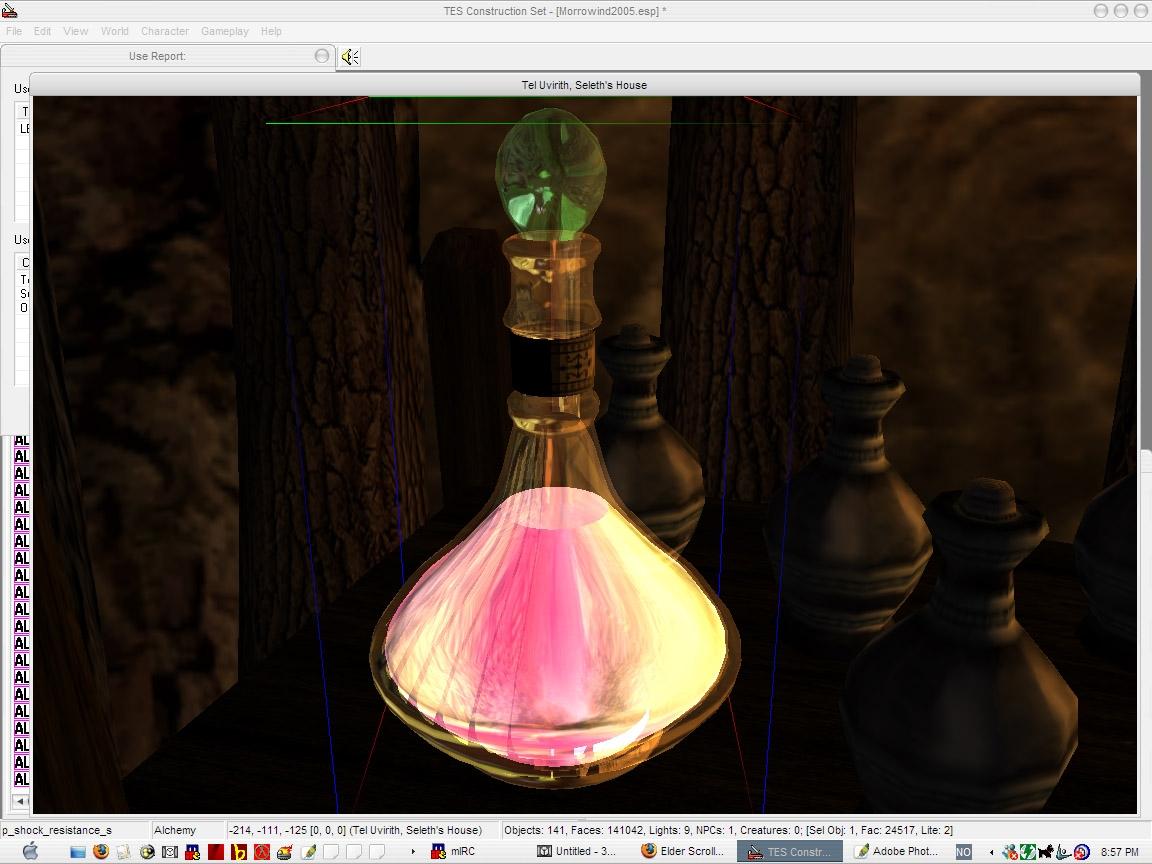Expand the quick launch overflow arrow
1152x864 pixels.
coord(414,852)
